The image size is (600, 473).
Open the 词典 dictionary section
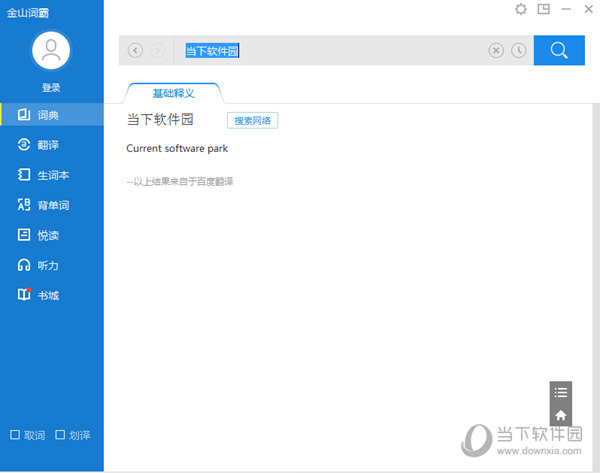(x=52, y=114)
